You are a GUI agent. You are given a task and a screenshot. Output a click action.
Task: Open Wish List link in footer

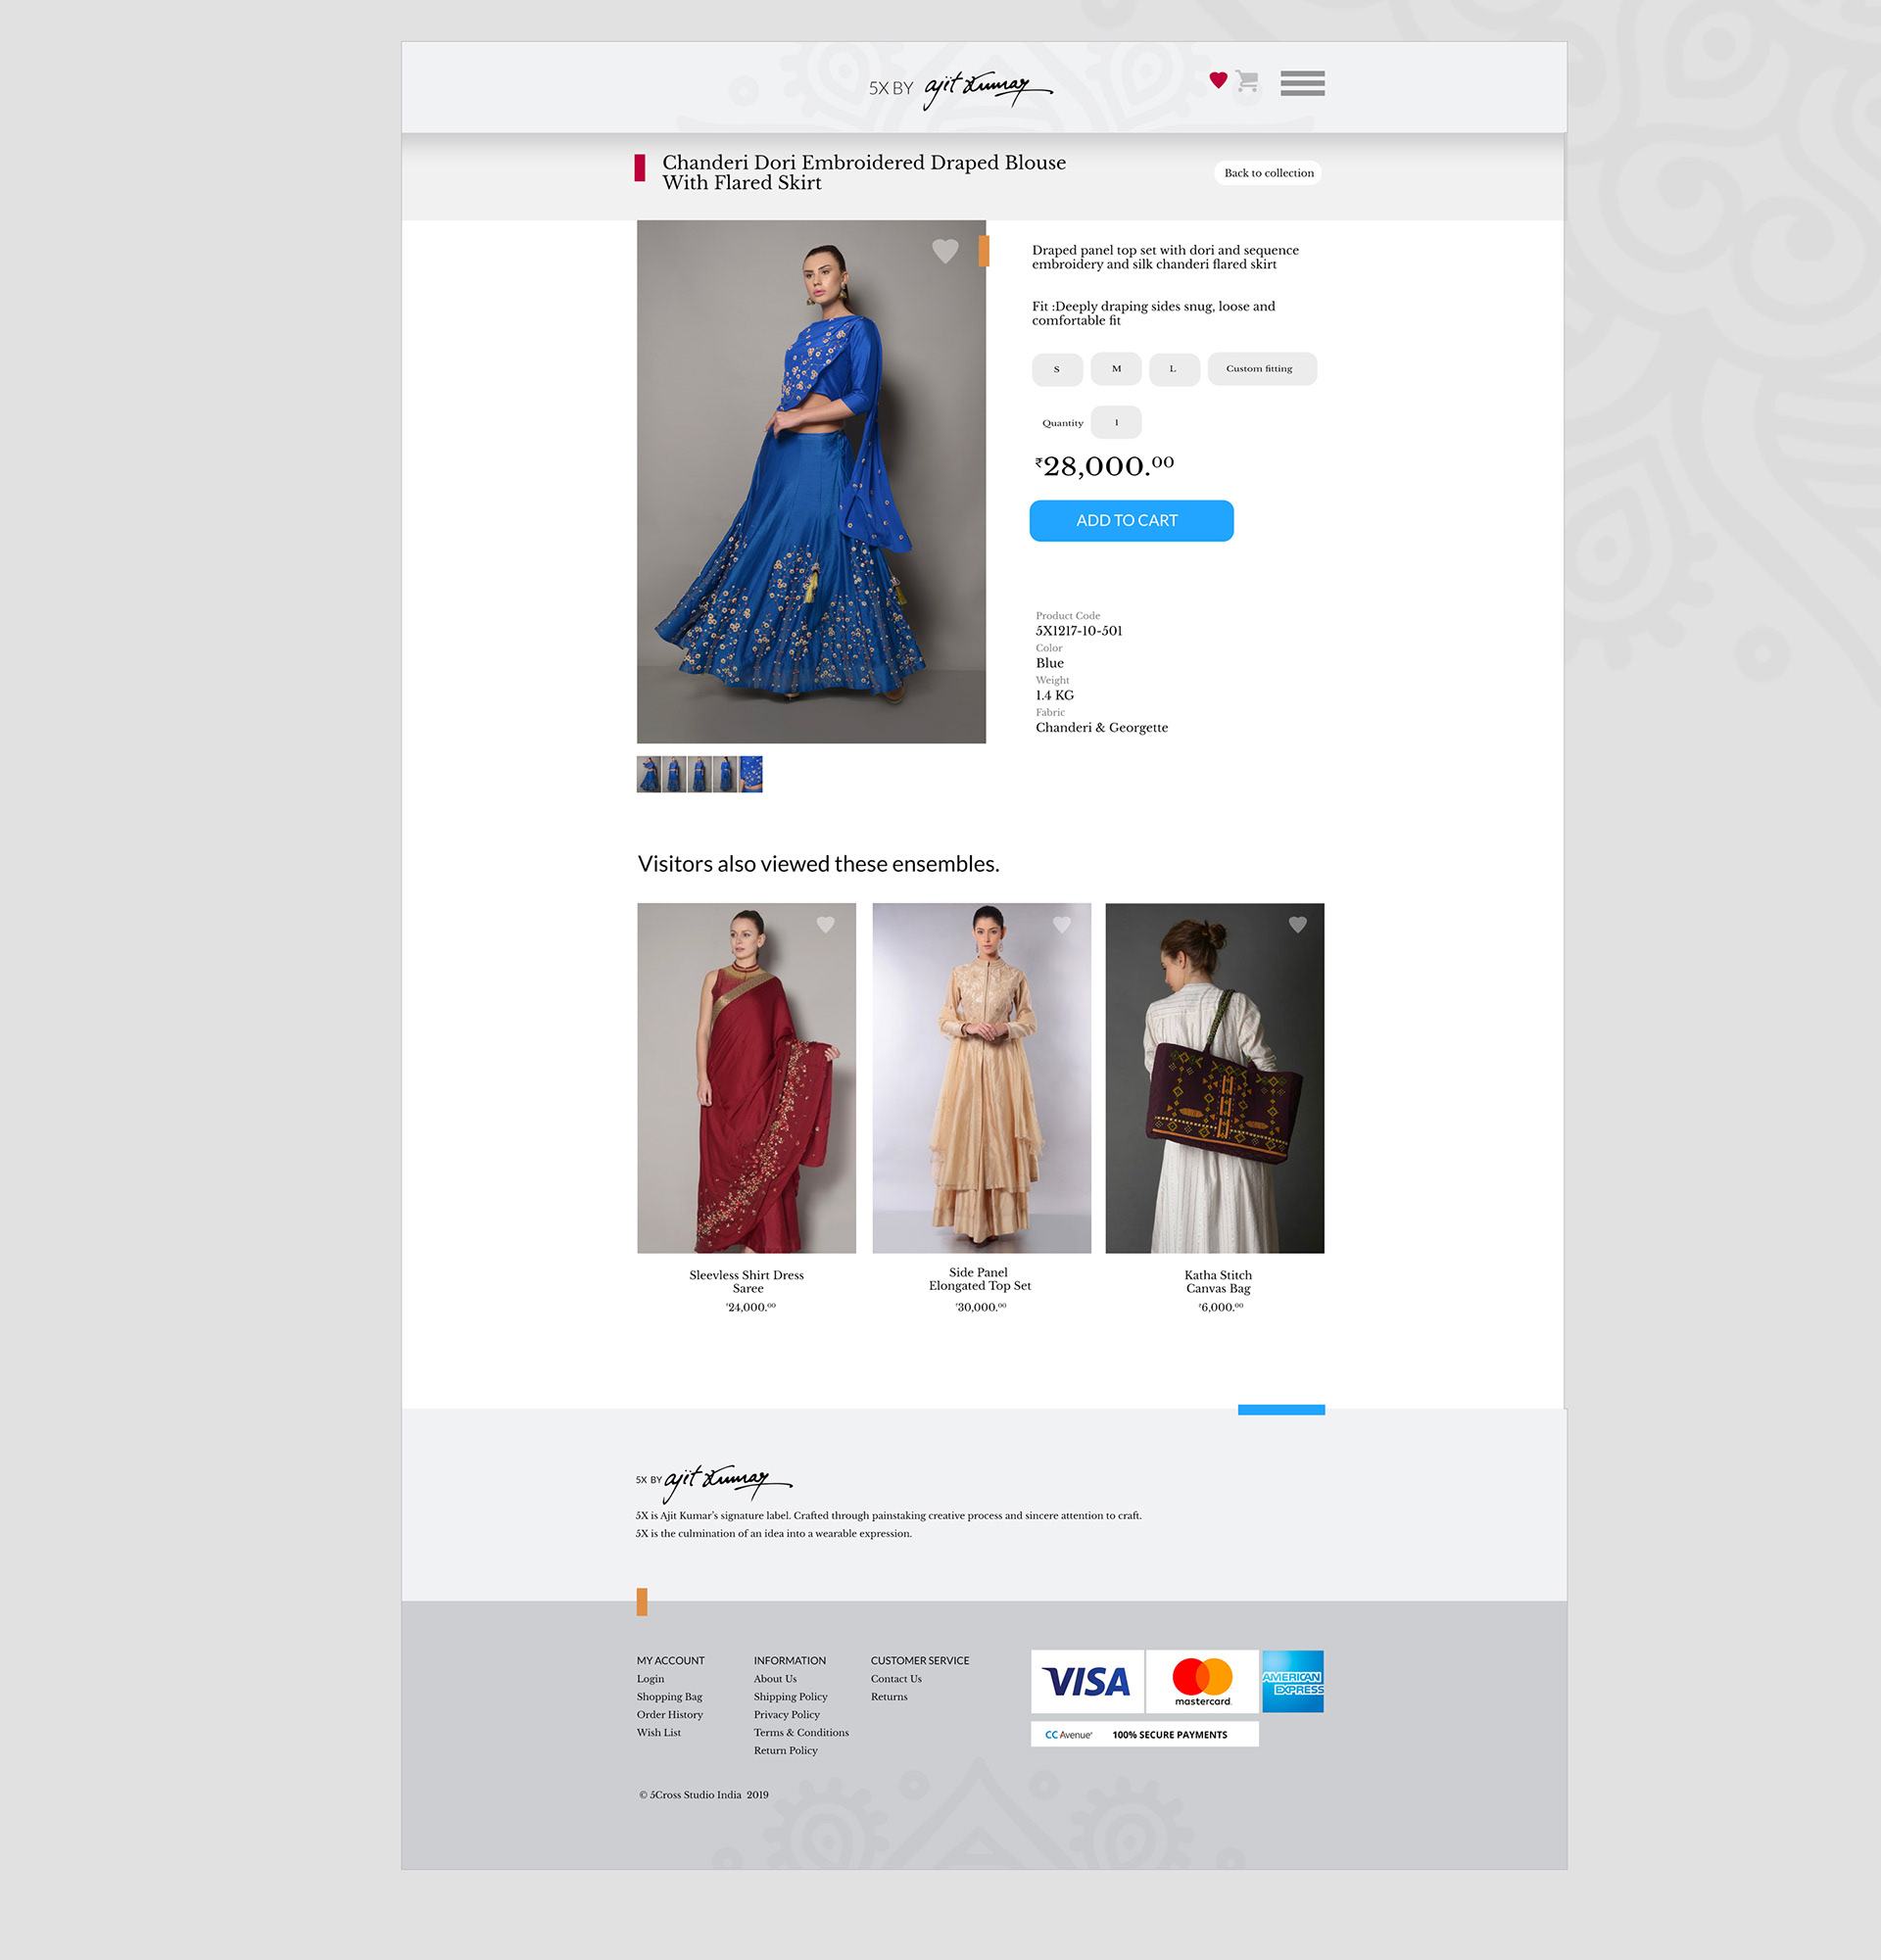tap(659, 1733)
